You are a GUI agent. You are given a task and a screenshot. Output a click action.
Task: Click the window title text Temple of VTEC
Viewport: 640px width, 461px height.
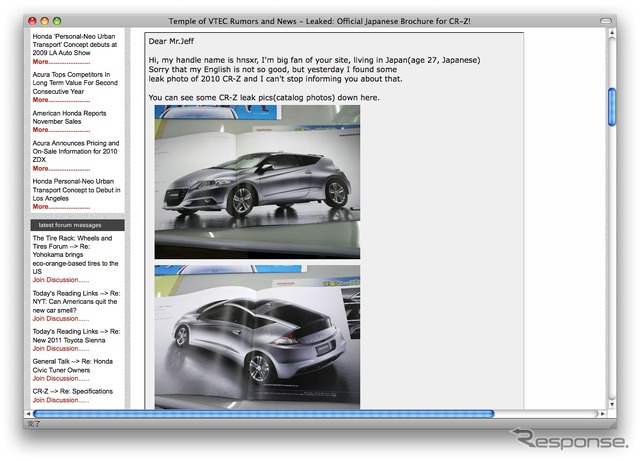[x=319, y=21]
